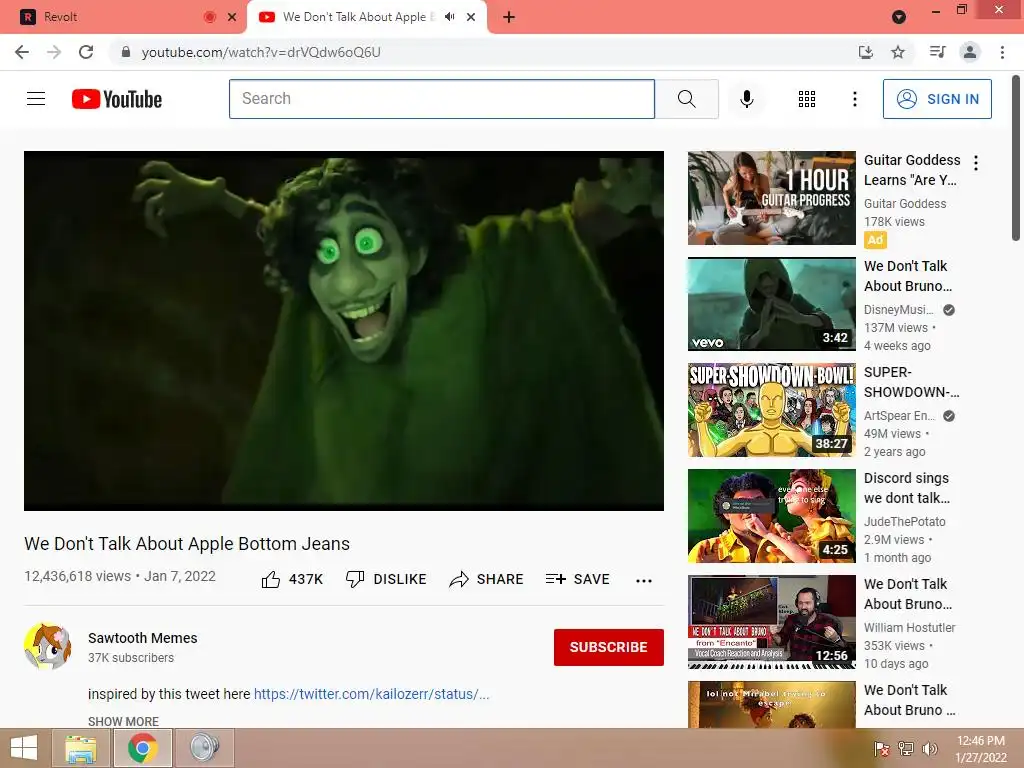Open the network tray icon

click(905, 749)
